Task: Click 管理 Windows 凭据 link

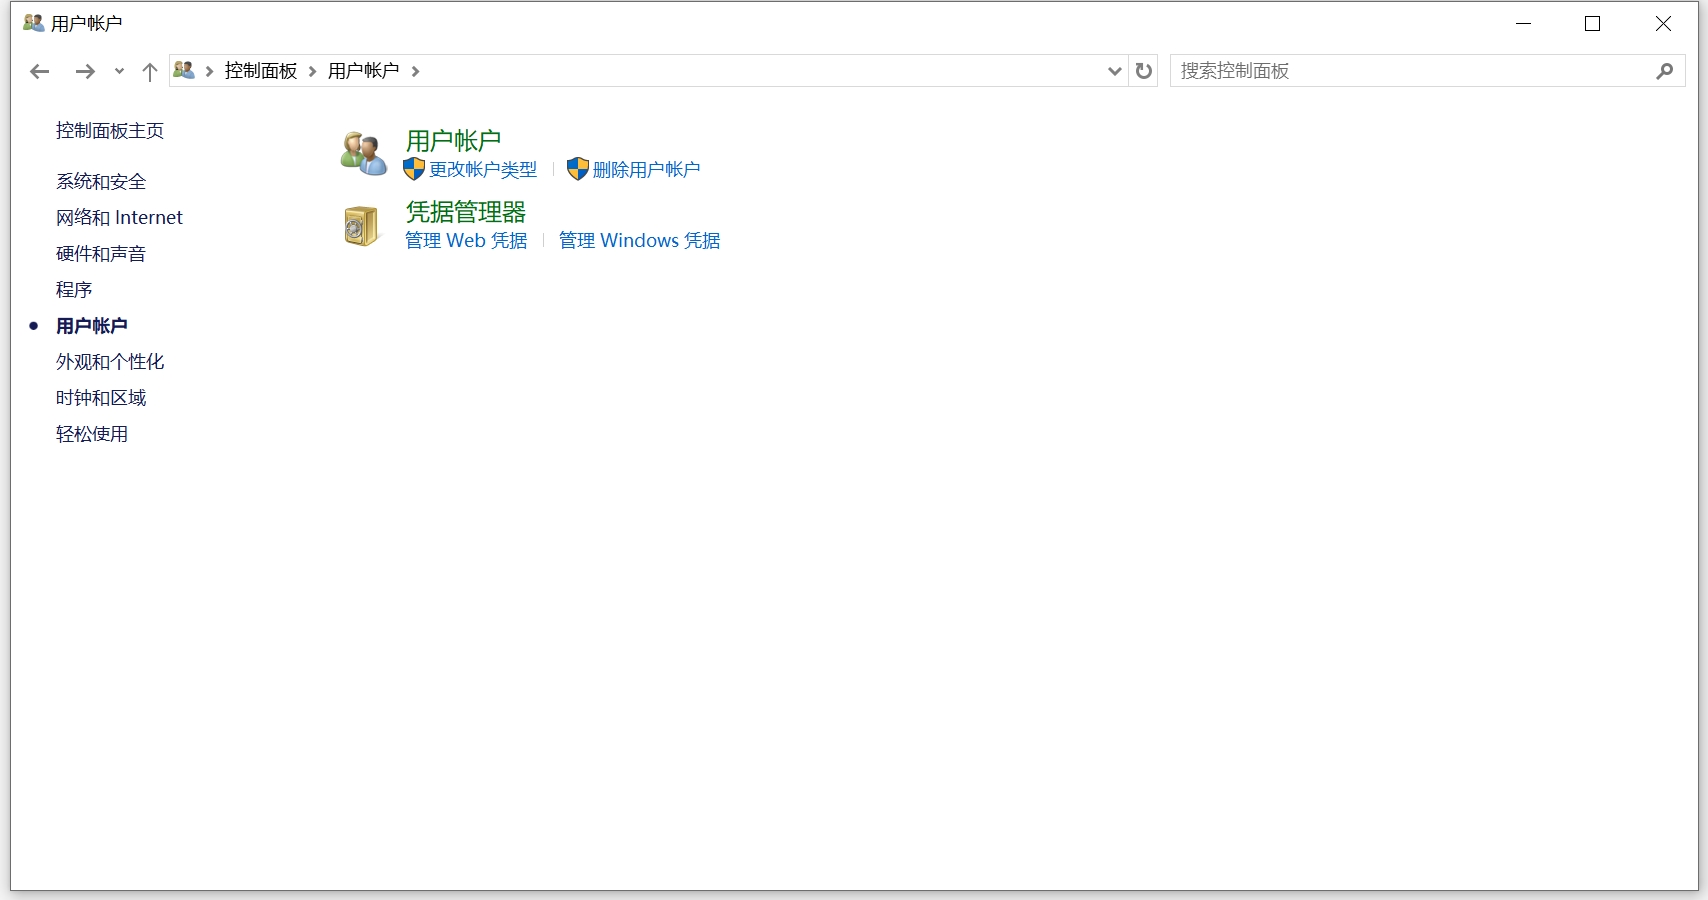Action: tap(638, 240)
